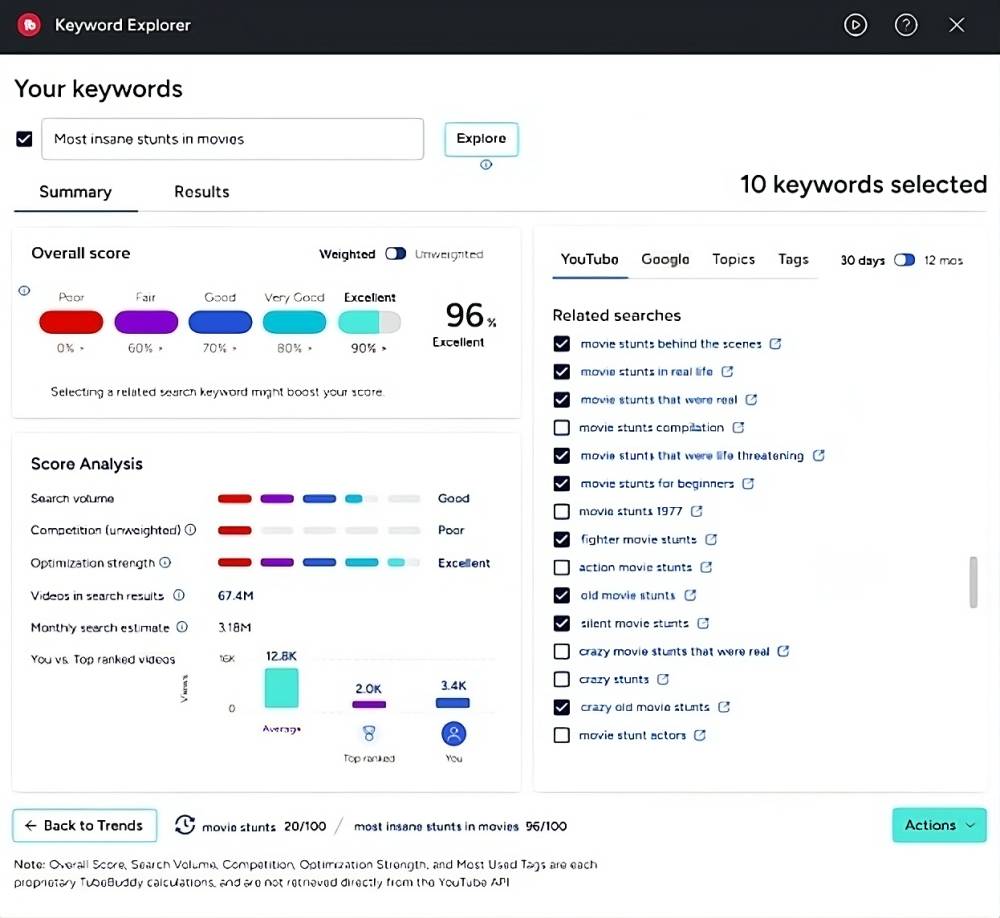
Task: Open external link for movie stunts 1977
Action: [x=696, y=511]
